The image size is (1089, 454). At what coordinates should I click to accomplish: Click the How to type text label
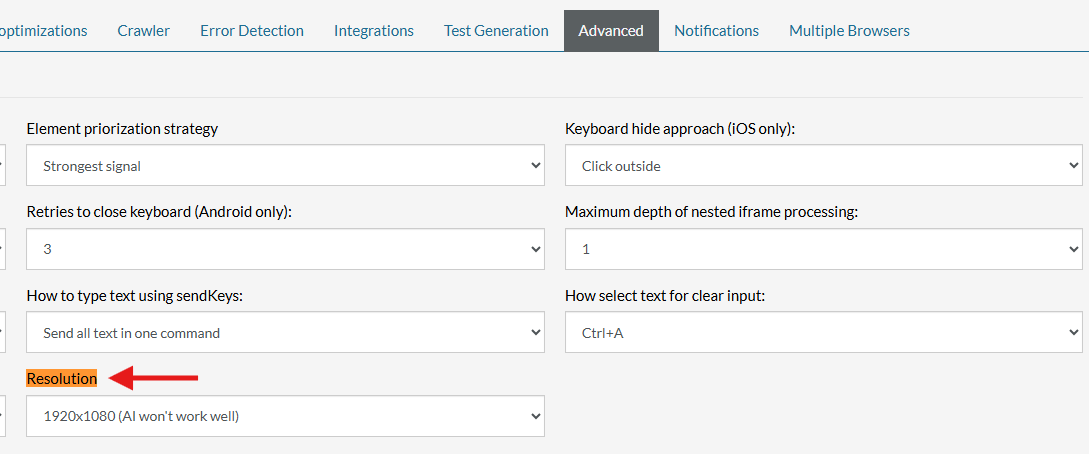[x=134, y=295]
